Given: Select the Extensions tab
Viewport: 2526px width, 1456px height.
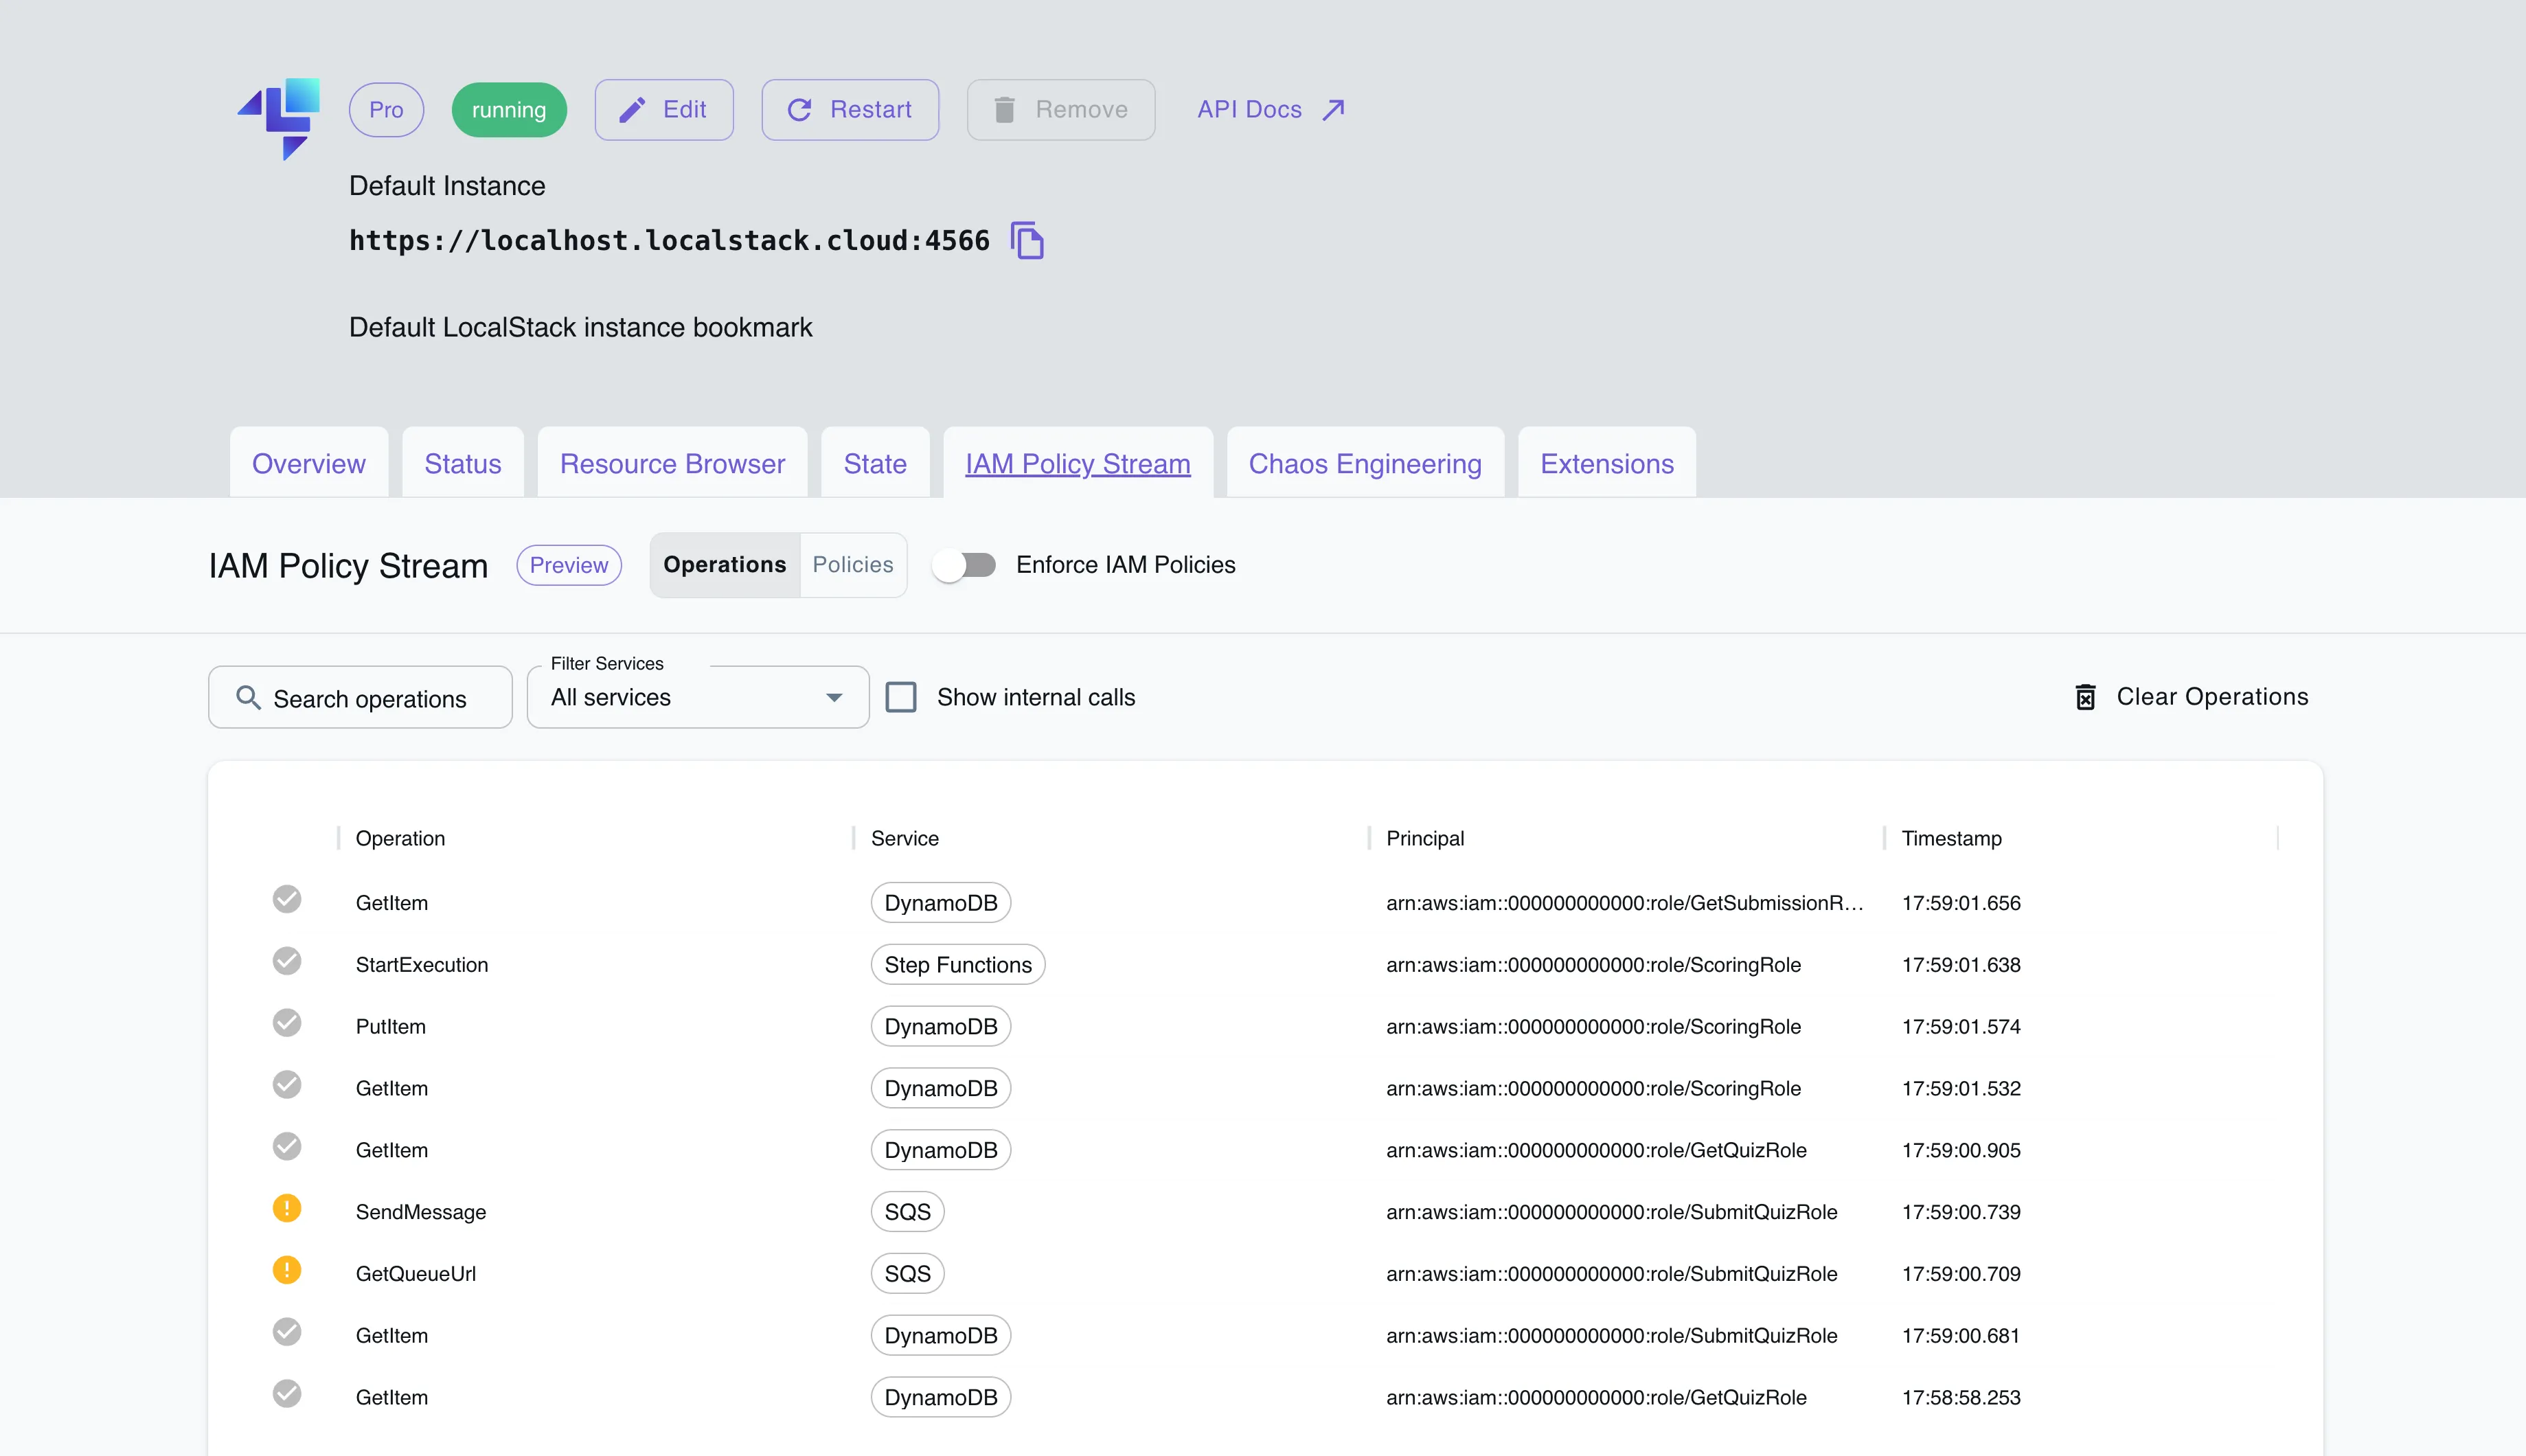Looking at the screenshot, I should pyautogui.click(x=1605, y=463).
